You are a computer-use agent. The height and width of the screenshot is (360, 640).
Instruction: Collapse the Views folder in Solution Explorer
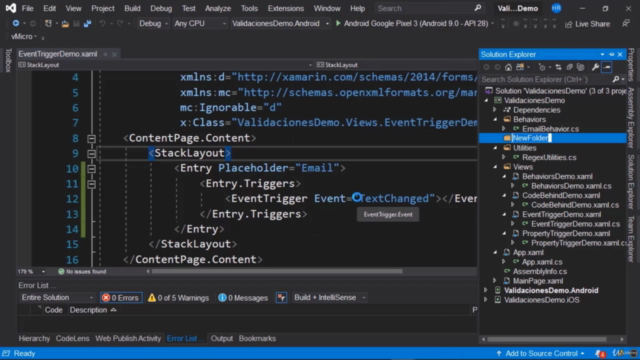coord(496,167)
